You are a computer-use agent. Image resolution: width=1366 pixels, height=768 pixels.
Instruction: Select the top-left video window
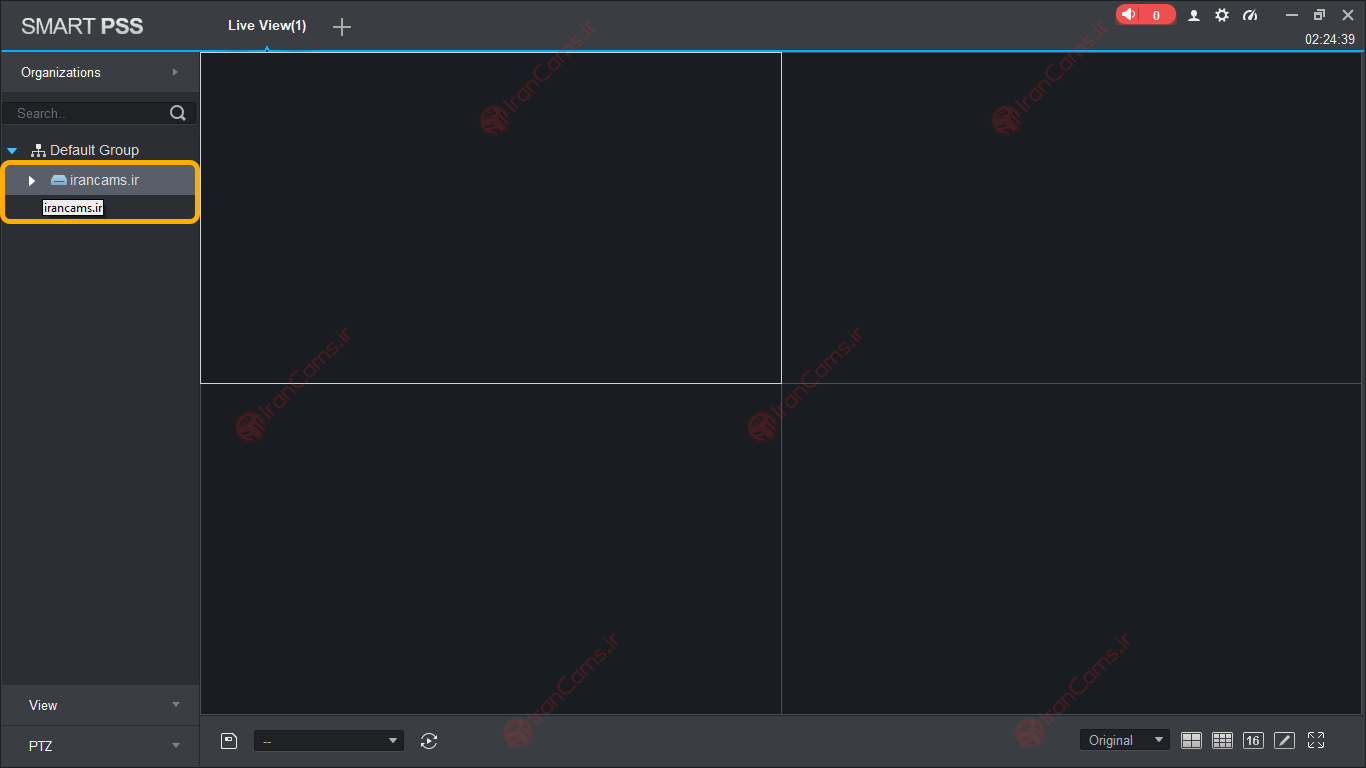click(x=491, y=218)
